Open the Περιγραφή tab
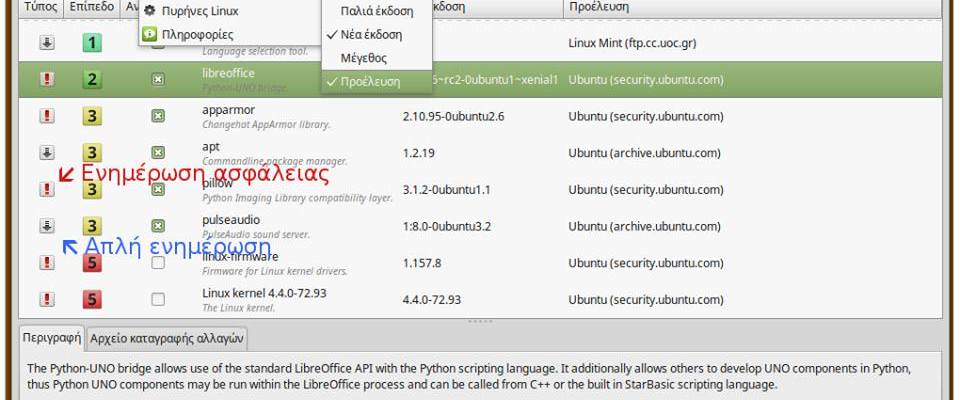This screenshot has height=400, width=960. (52, 337)
